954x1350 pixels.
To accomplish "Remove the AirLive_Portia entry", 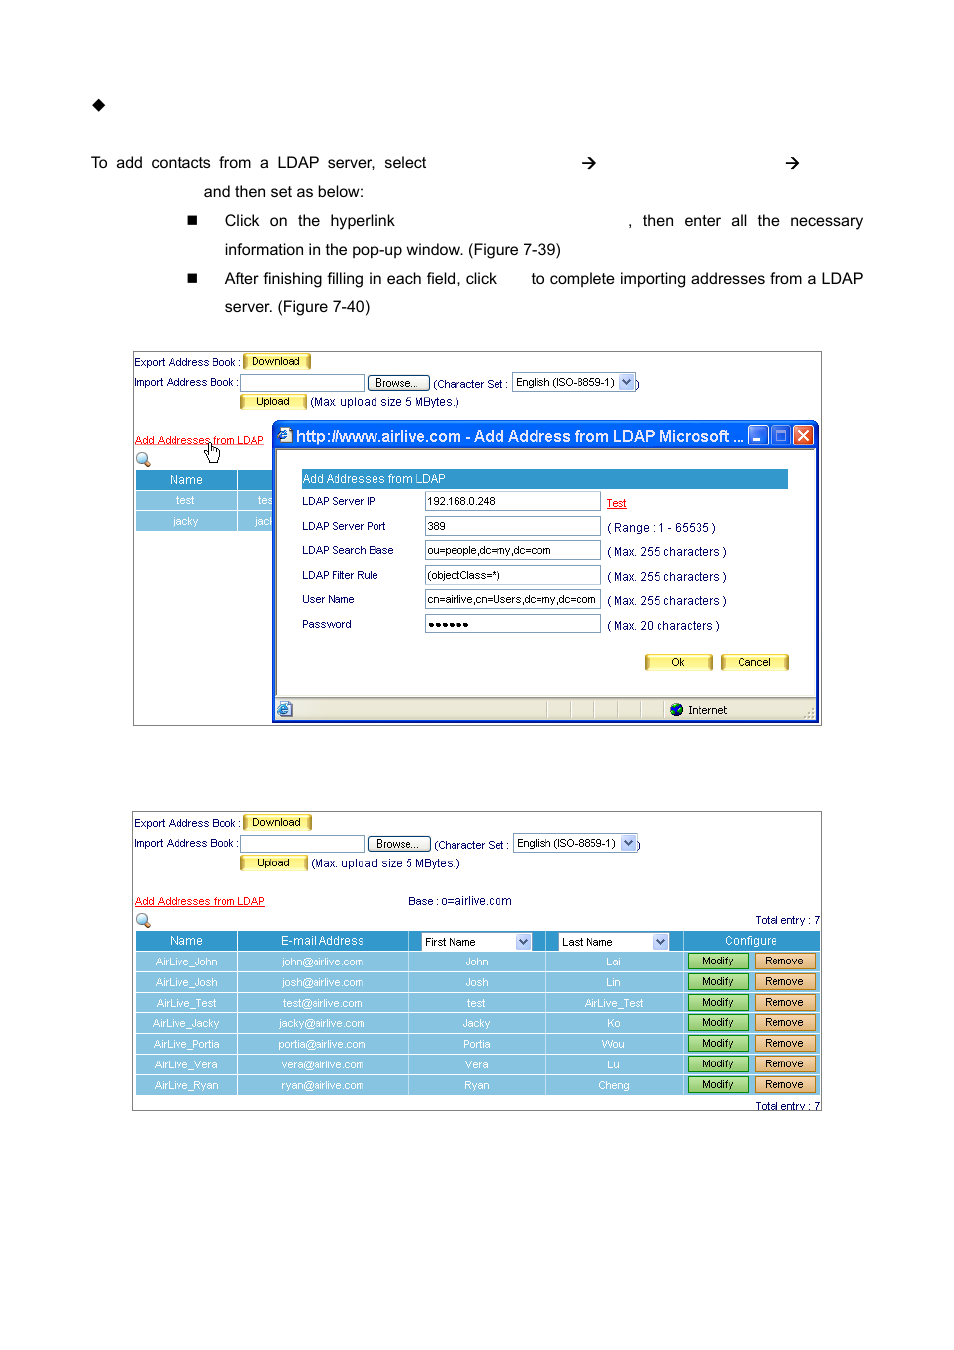I will point(785,1043).
